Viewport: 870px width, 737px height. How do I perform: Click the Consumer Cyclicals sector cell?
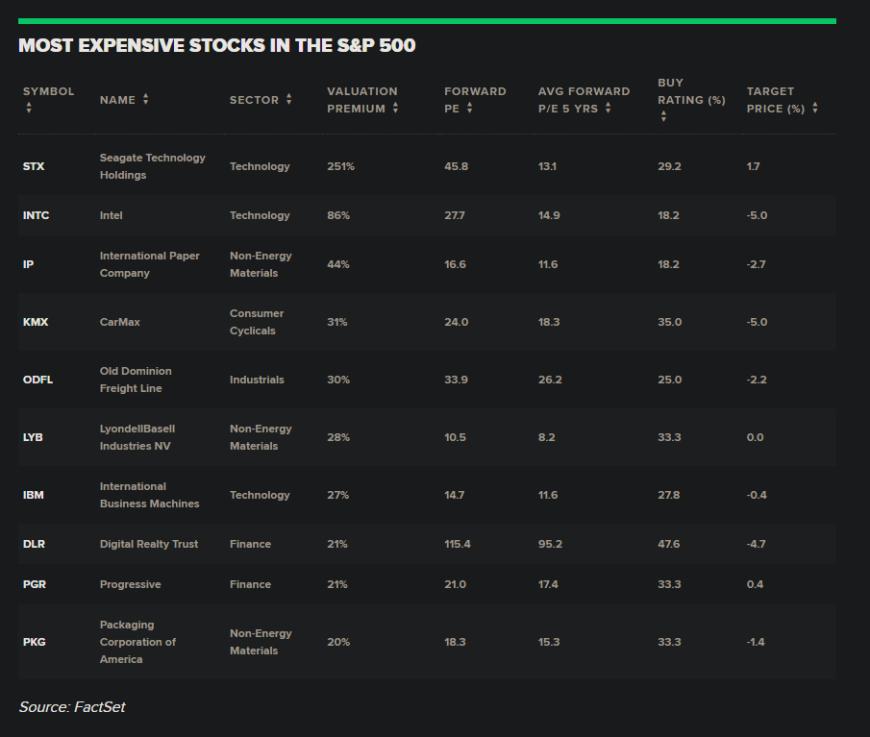point(257,322)
